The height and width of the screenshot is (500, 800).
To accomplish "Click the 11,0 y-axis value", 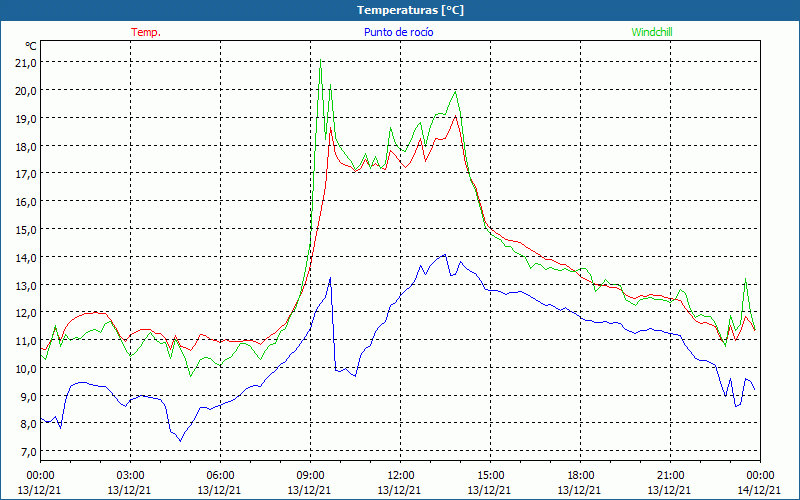I will coord(26,341).
